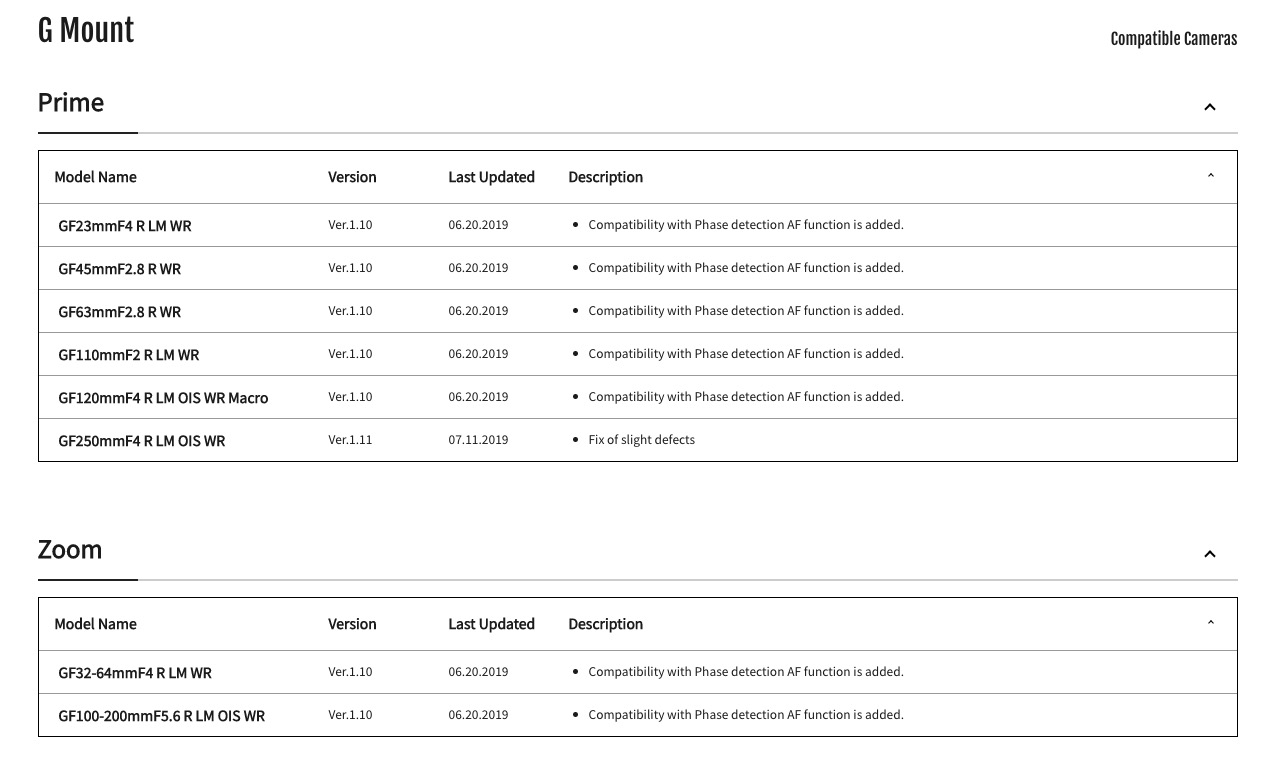Click GF23mmF4 R LM WR model name
The image size is (1271, 767).
pyautogui.click(x=125, y=226)
